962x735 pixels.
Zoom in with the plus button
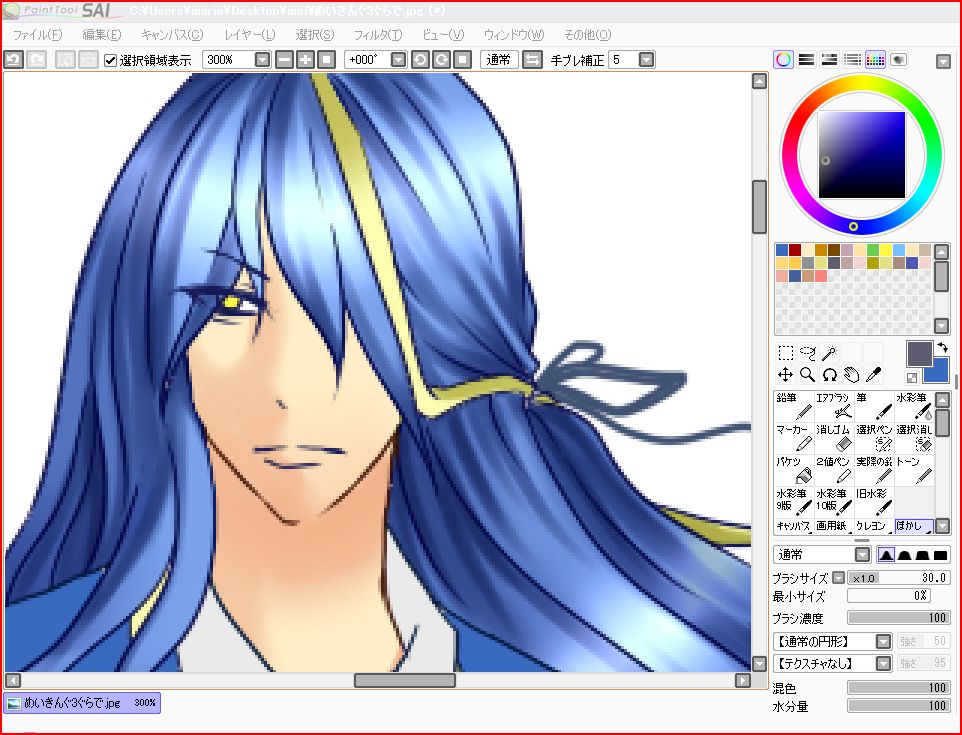(305, 60)
